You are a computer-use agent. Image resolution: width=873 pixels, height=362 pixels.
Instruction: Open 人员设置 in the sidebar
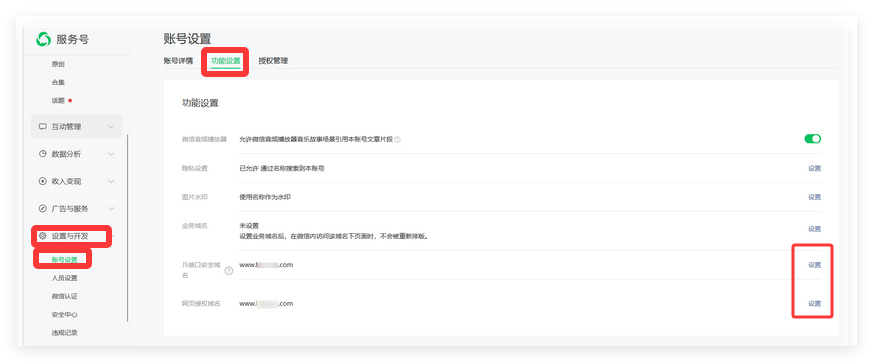pyautogui.click(x=65, y=278)
